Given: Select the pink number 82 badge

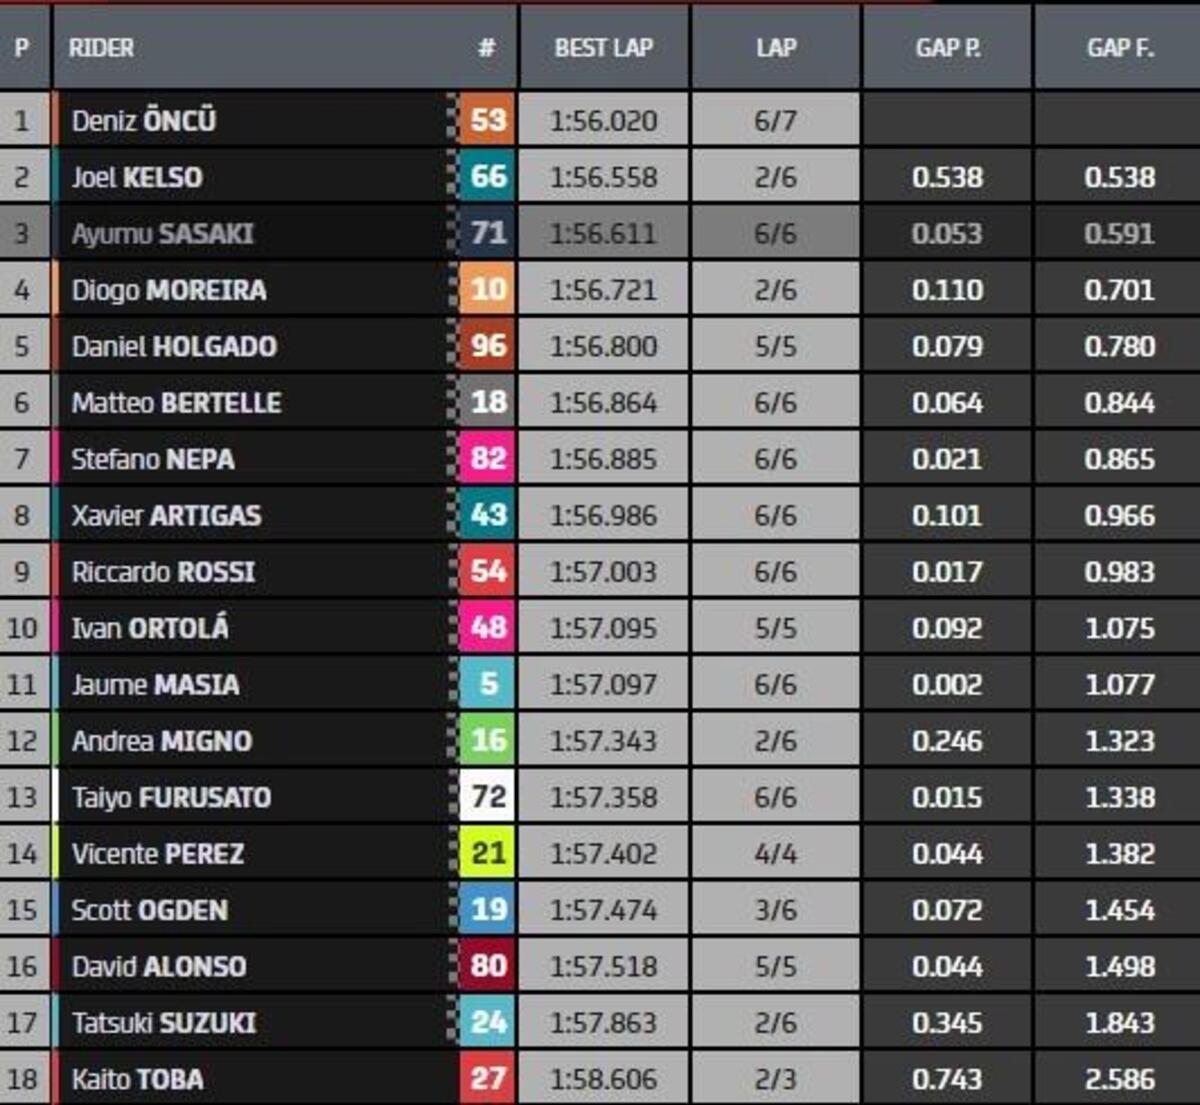Looking at the screenshot, I should point(487,459).
